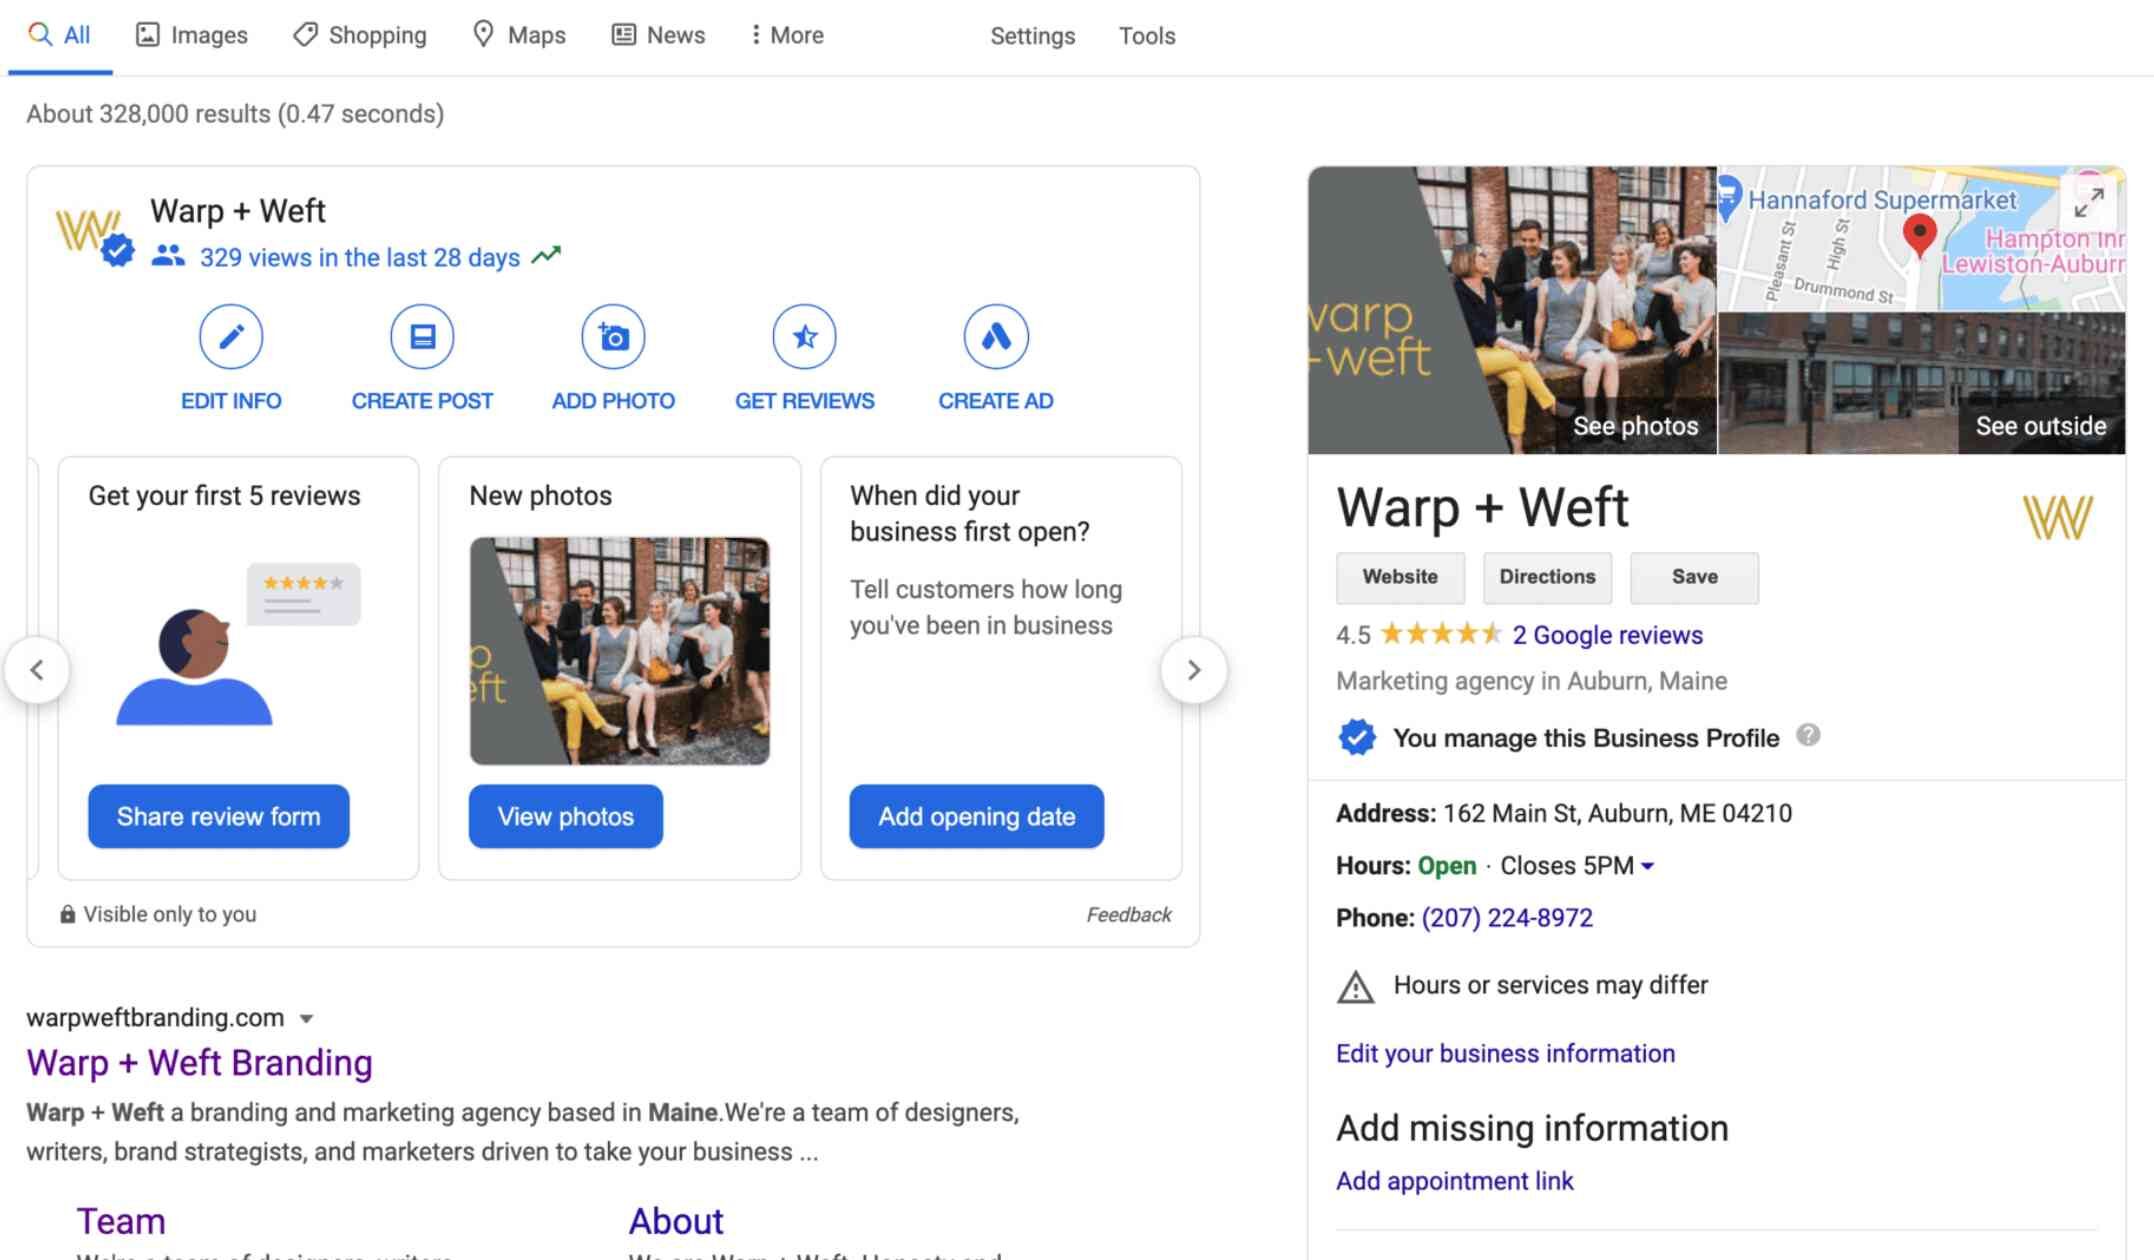The width and height of the screenshot is (2154, 1260).
Task: Click the 'When did your business first open?' heading
Action: point(970,514)
